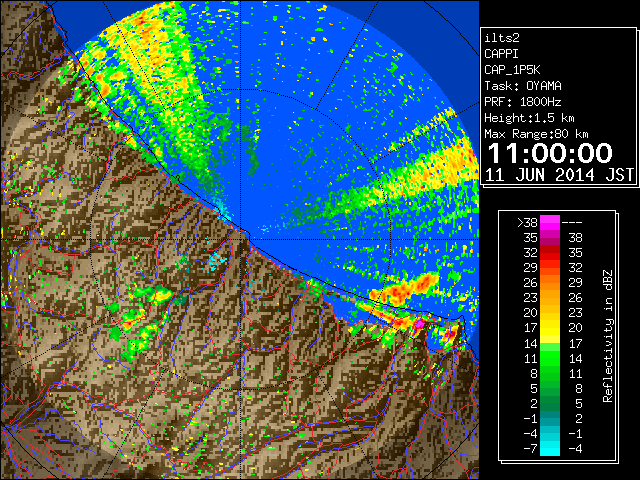The image size is (640, 480).
Task: Click the bright green 11-14 dBZ legend swatch
Action: [550, 358]
